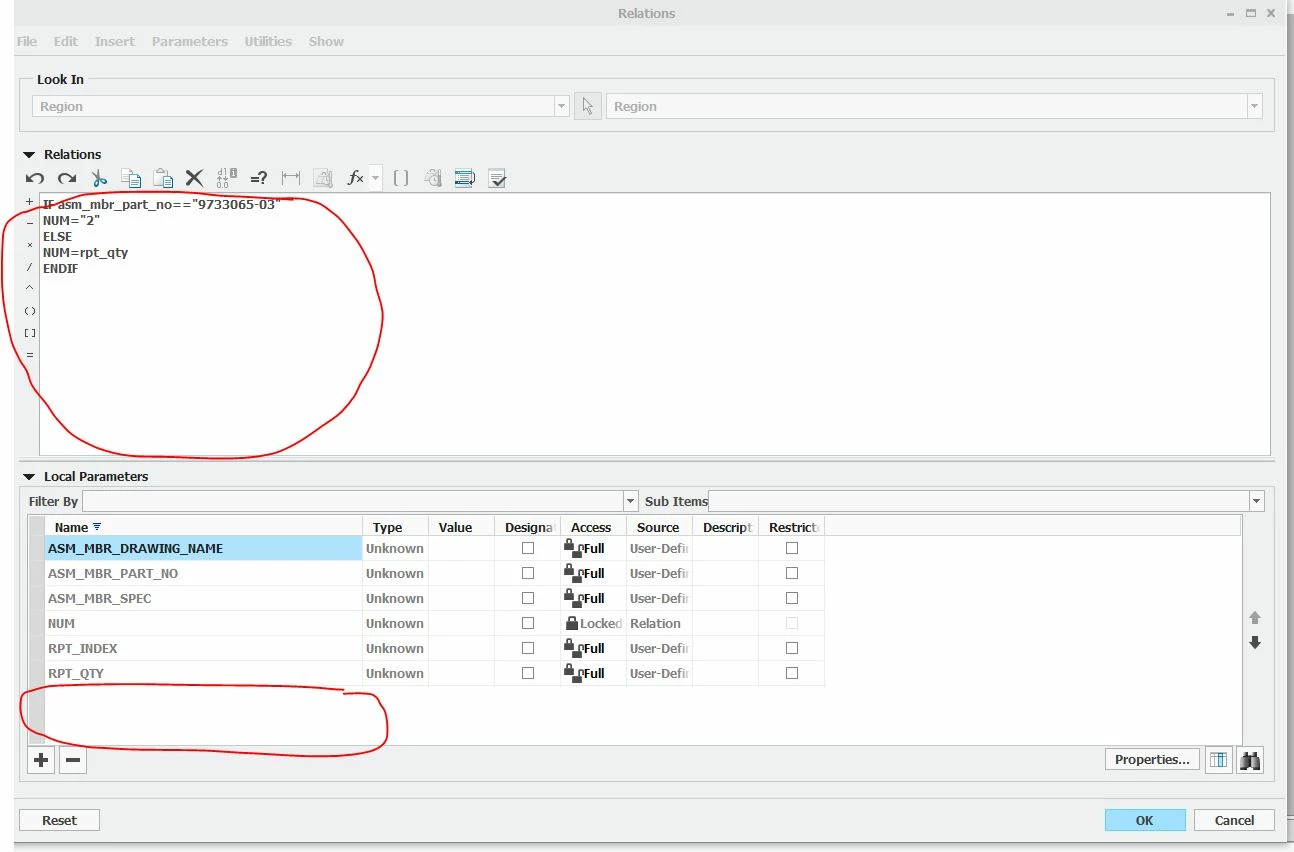Screen dimensions: 1294x852
Task: Collapse the Relations section
Action: pos(29,155)
